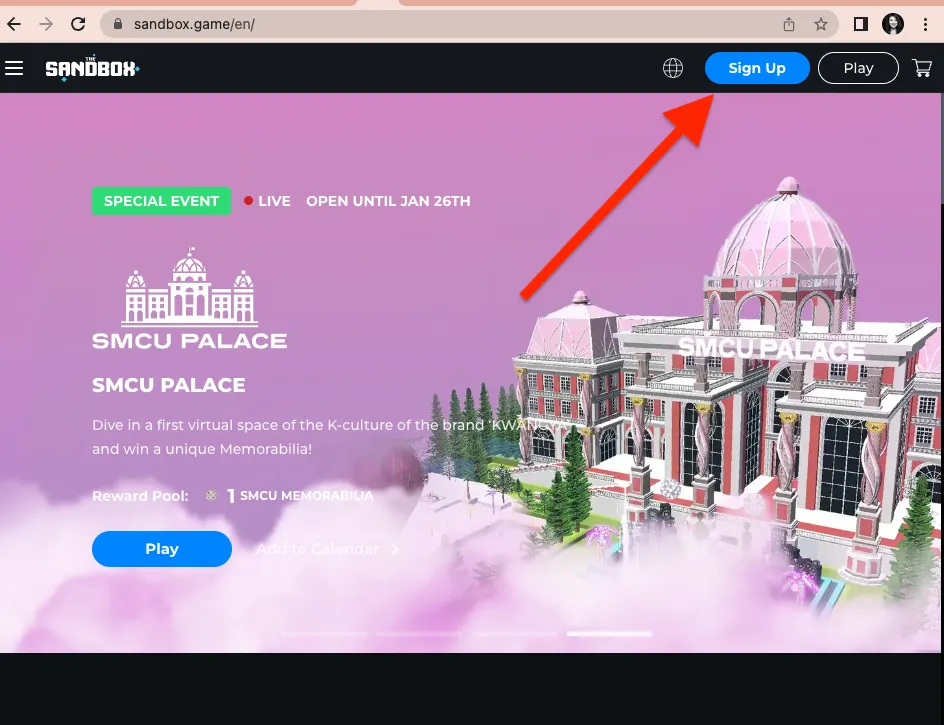View site info via the lock icon
This screenshot has width=944, height=725.
pyautogui.click(x=118, y=24)
